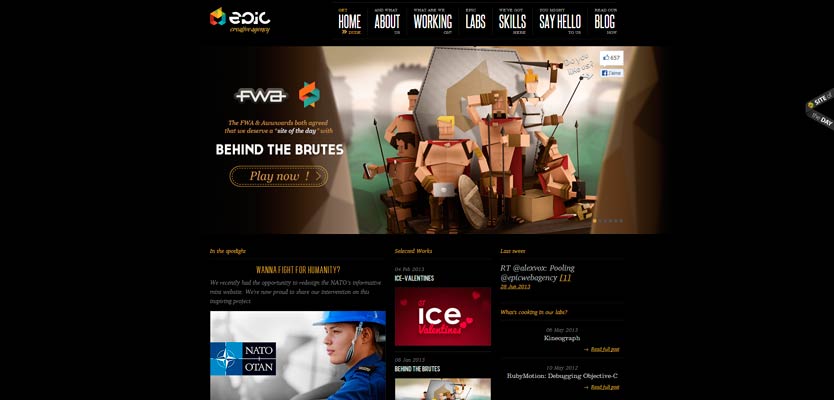
Task: Click the In the spotlight section heading
Action: (x=228, y=251)
